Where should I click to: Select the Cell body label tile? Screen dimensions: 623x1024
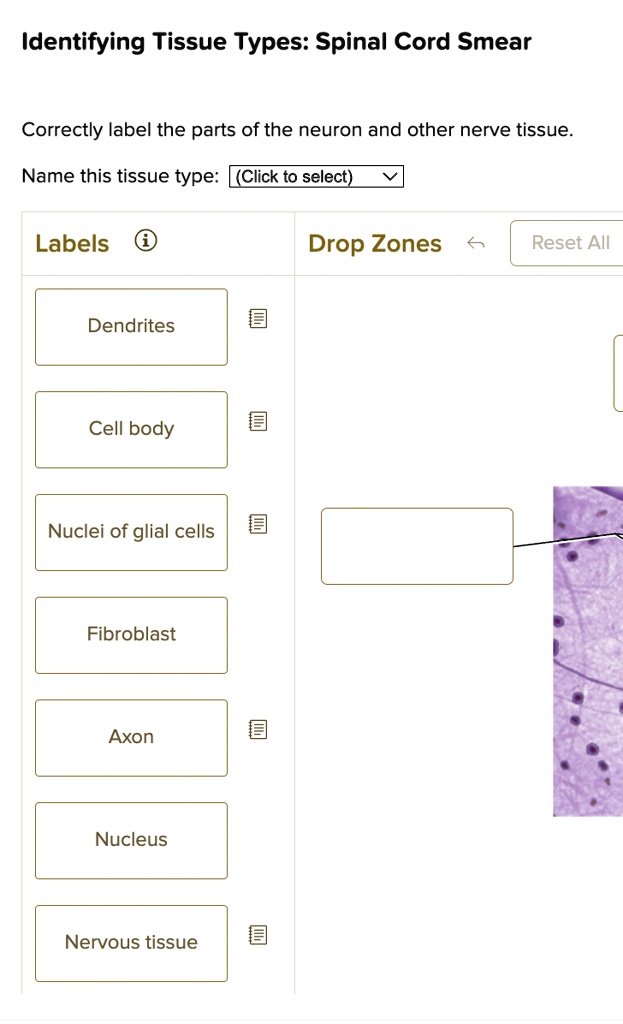point(131,429)
